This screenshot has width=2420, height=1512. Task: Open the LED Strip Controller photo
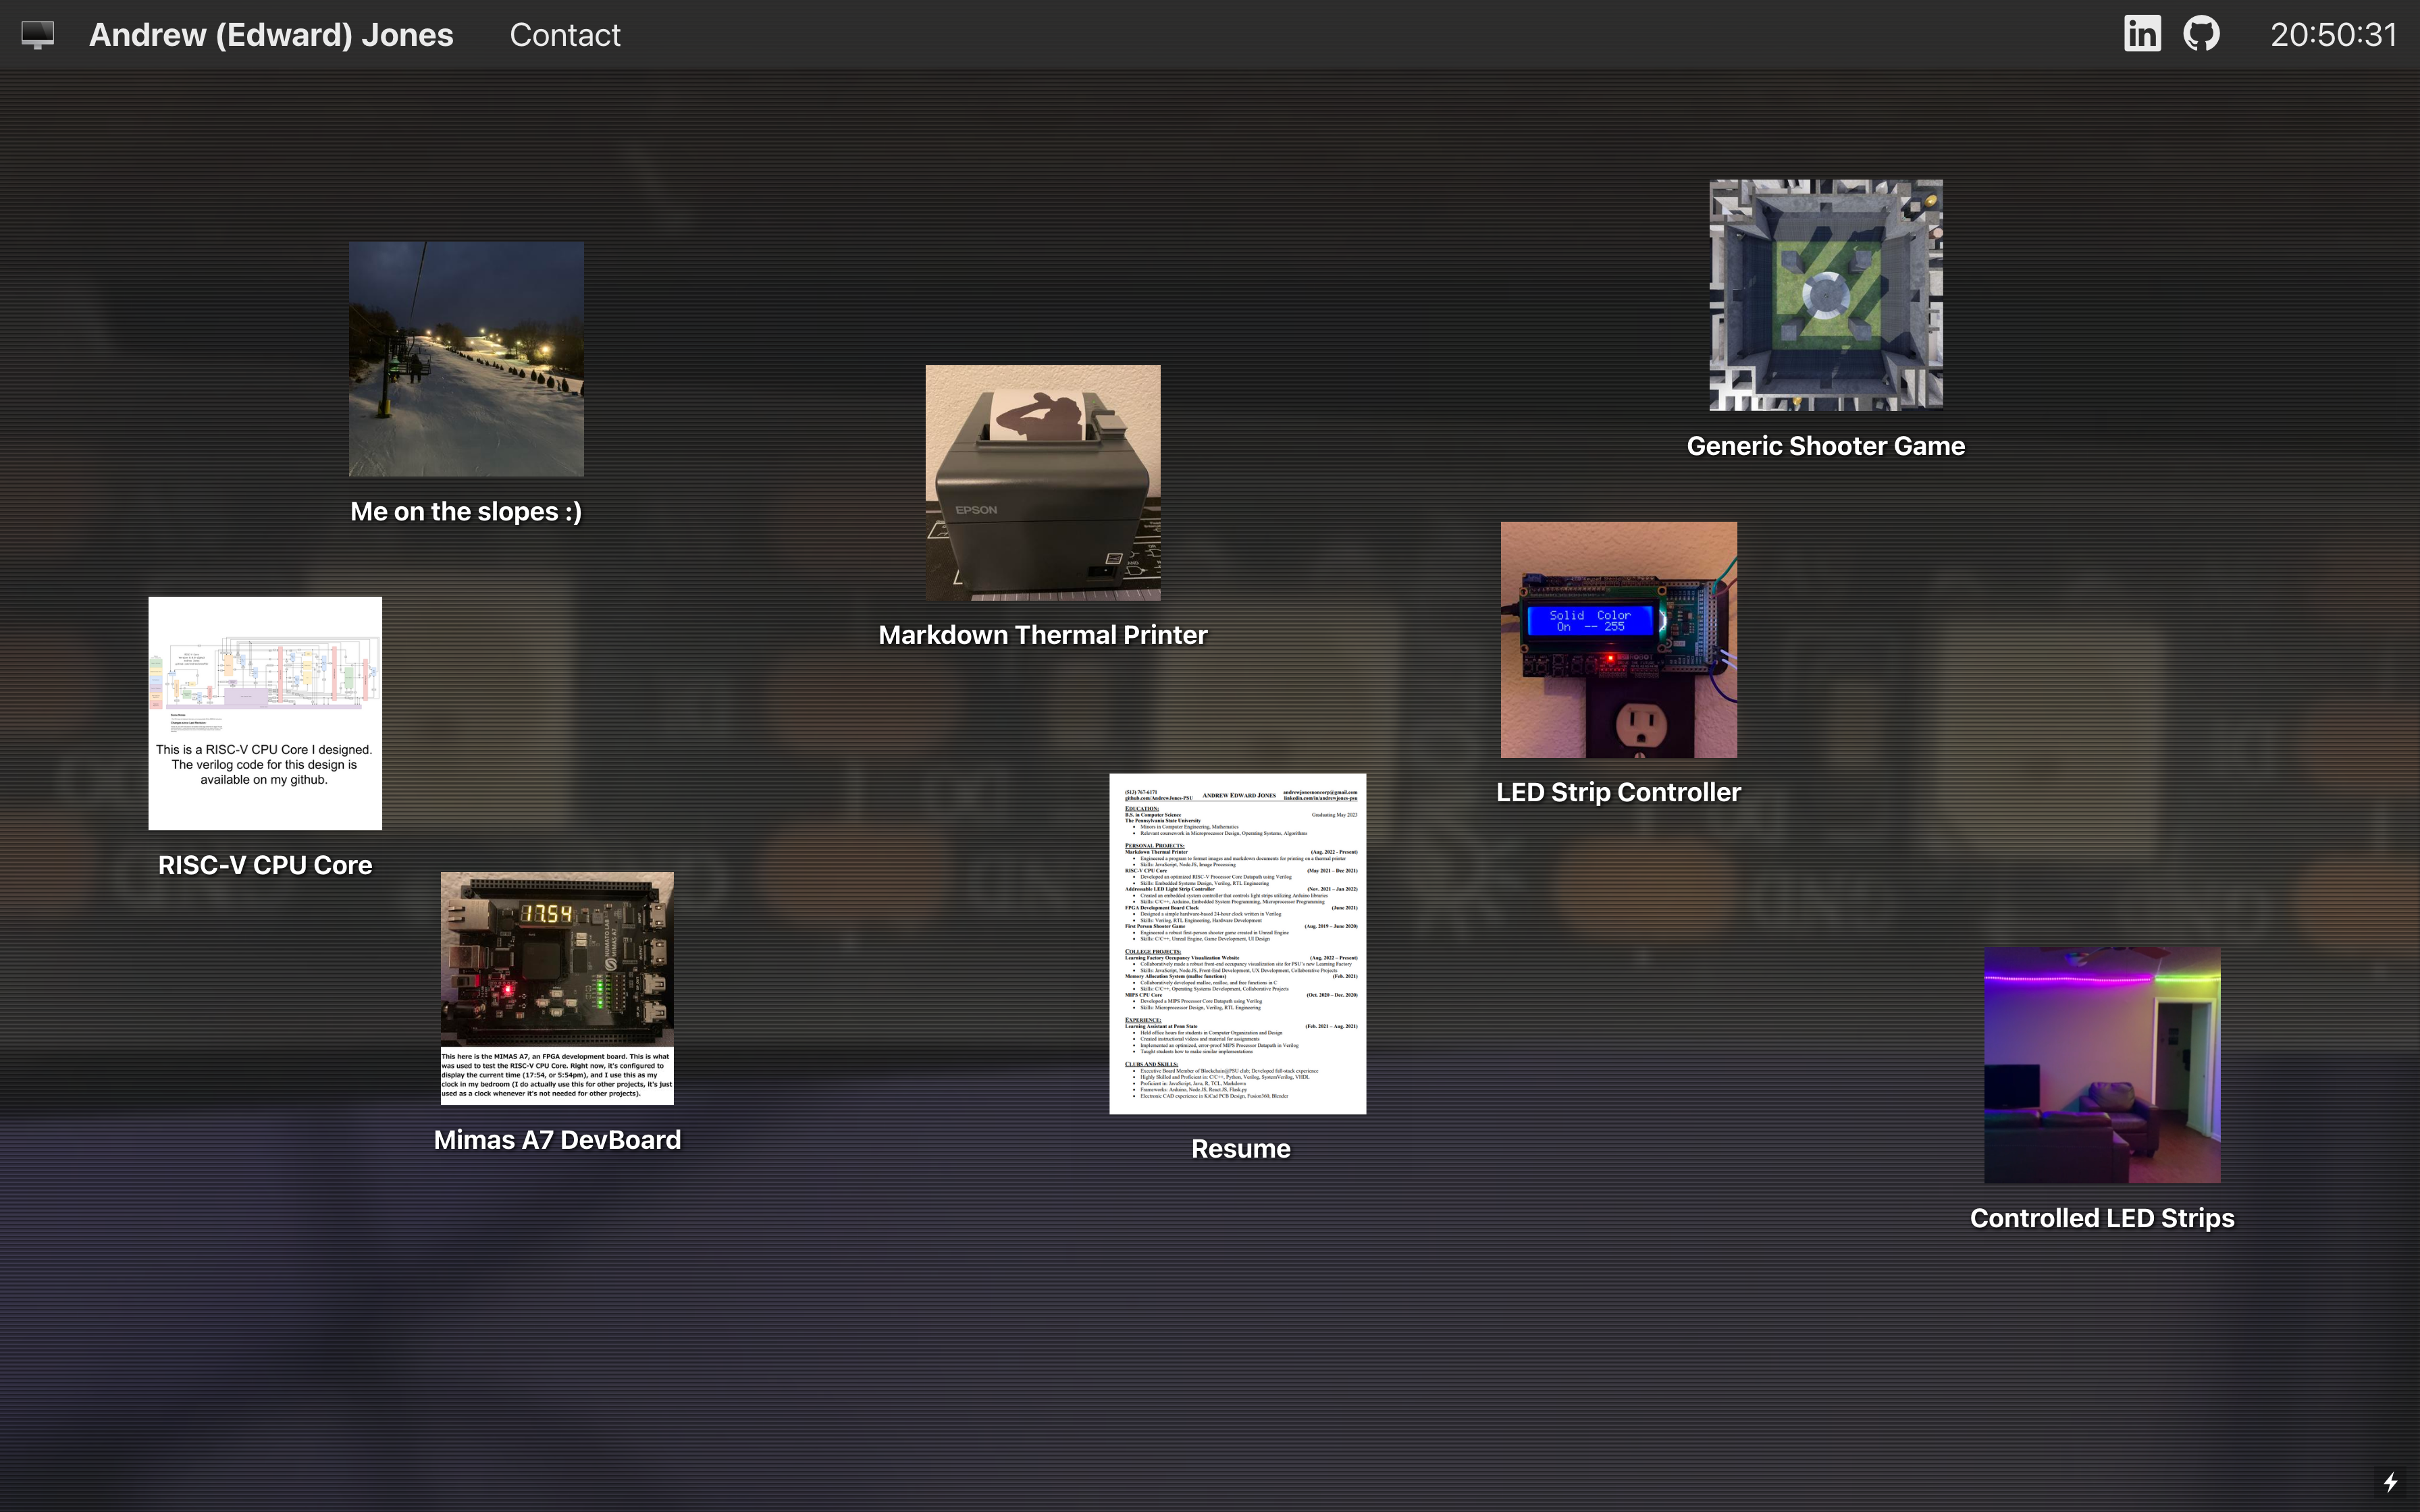coord(1618,639)
